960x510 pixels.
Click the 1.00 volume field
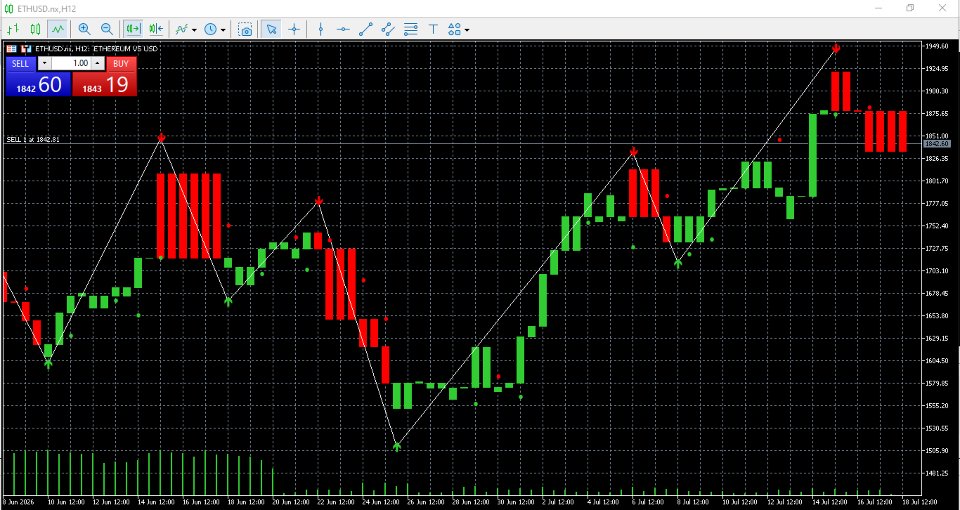[72, 64]
